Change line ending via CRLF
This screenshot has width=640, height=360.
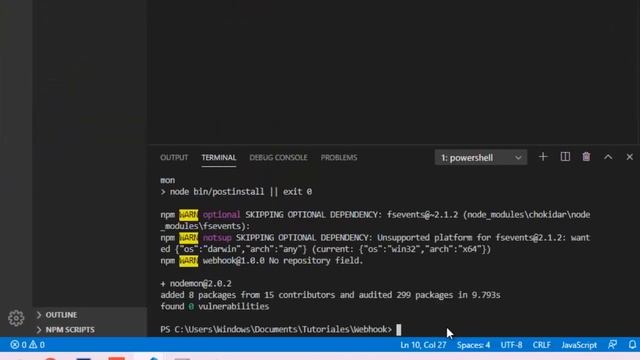coord(542,345)
